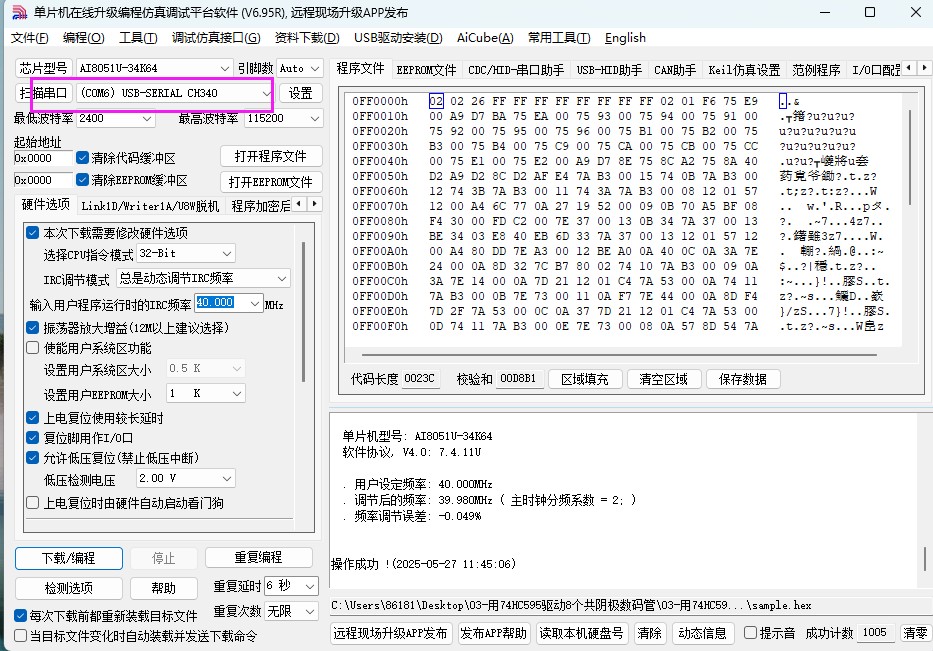Click the 保存数据 button

tap(743, 379)
